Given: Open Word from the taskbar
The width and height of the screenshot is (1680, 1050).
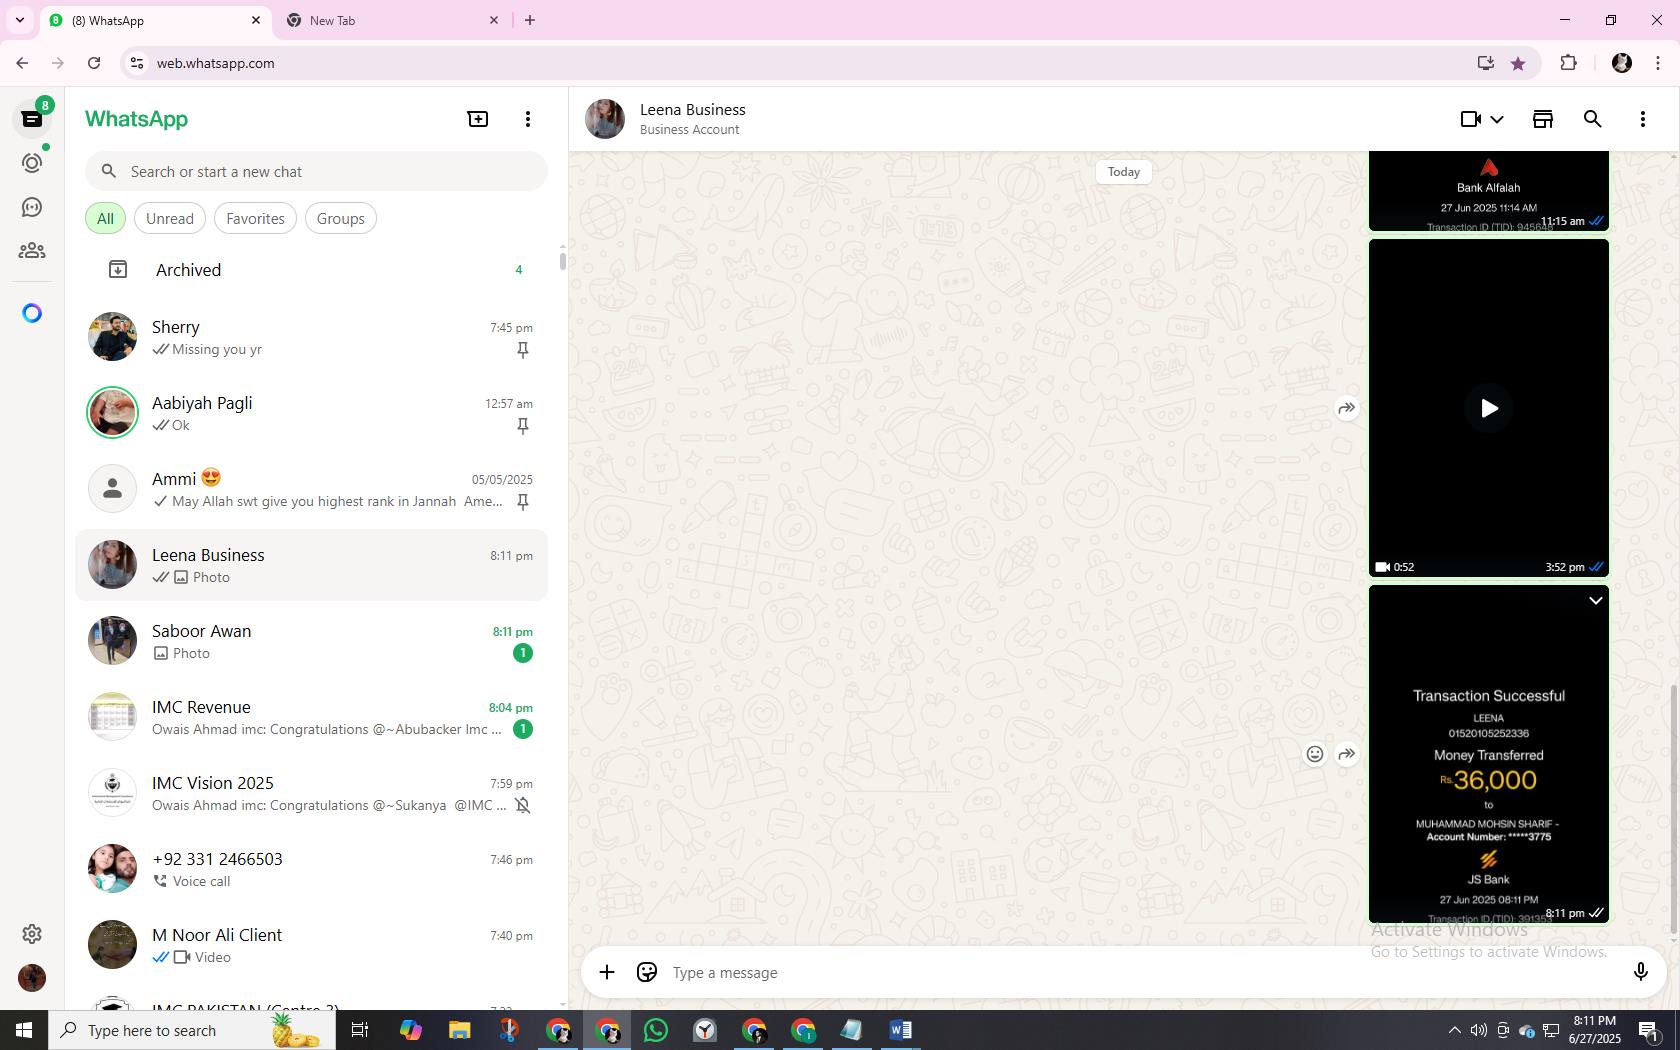Looking at the screenshot, I should click(900, 1030).
